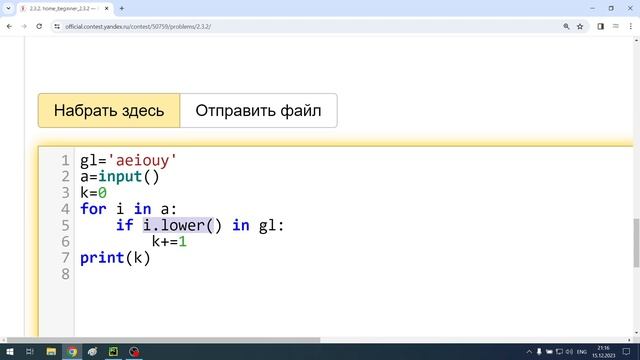Click the horizontal page scrollbar thumb
The image size is (640, 360).
163,340
